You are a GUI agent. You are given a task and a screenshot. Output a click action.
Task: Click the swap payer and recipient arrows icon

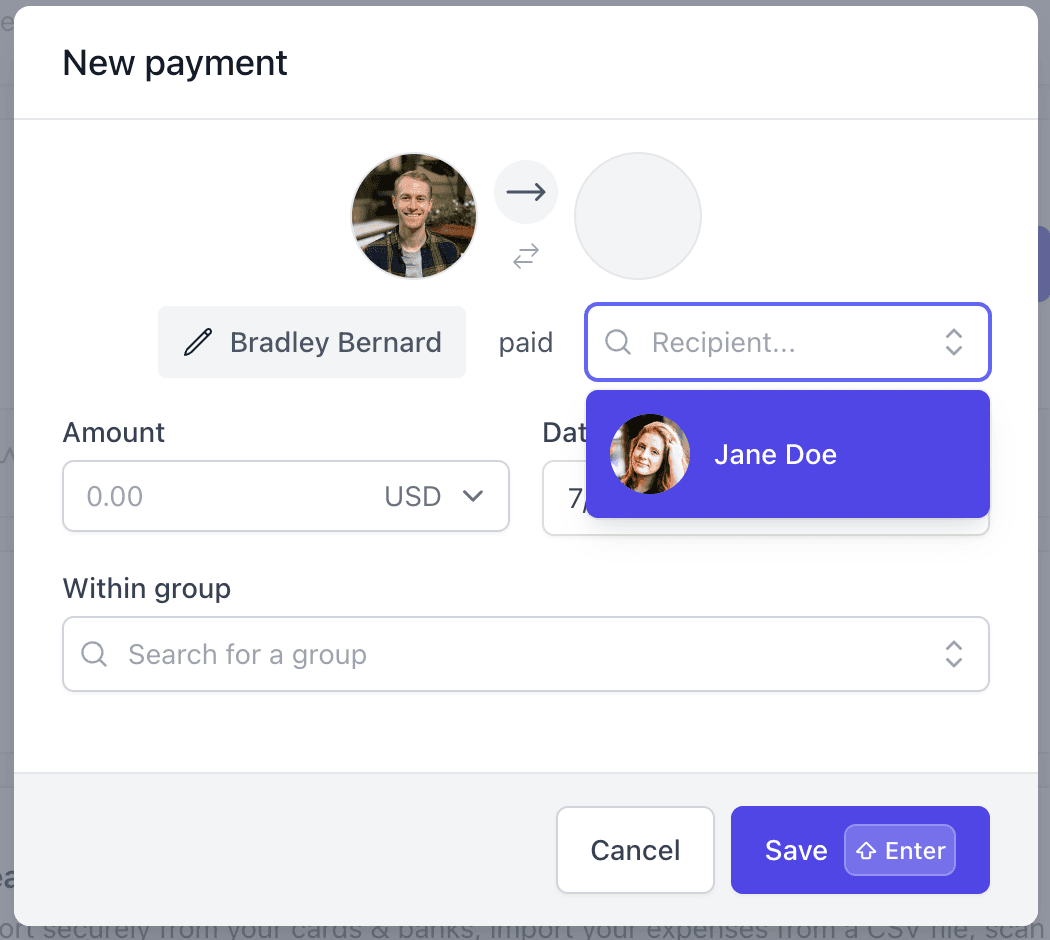(526, 256)
